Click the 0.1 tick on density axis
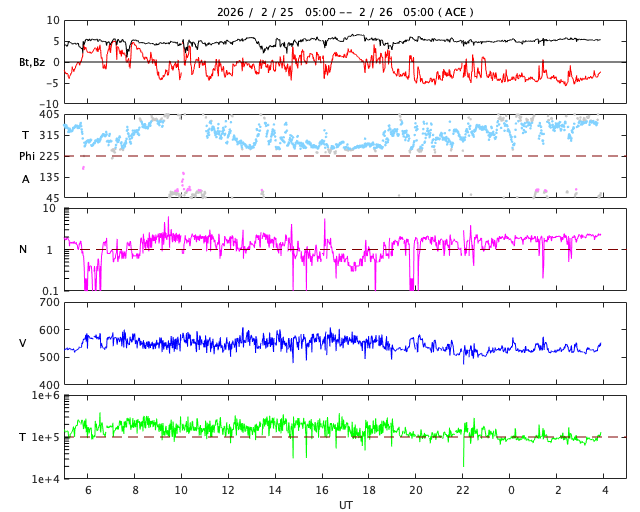This screenshot has height=512, width=640. coord(50,291)
